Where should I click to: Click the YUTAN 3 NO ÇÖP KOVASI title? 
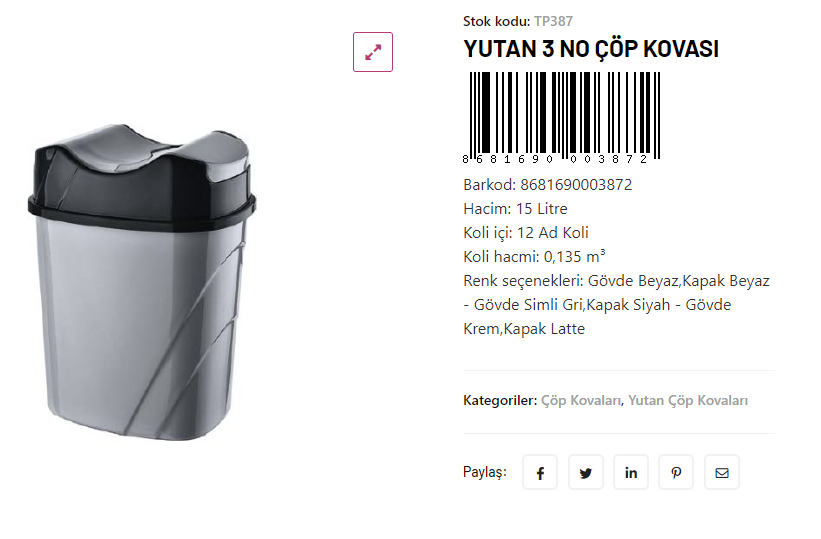pyautogui.click(x=591, y=49)
